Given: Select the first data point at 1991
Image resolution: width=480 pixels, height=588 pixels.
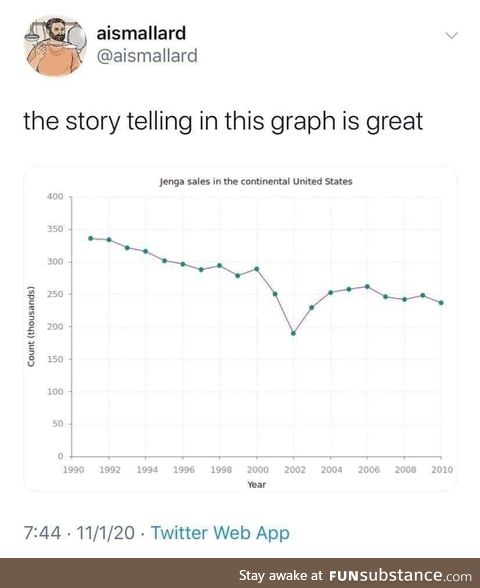Looking at the screenshot, I should [90, 238].
